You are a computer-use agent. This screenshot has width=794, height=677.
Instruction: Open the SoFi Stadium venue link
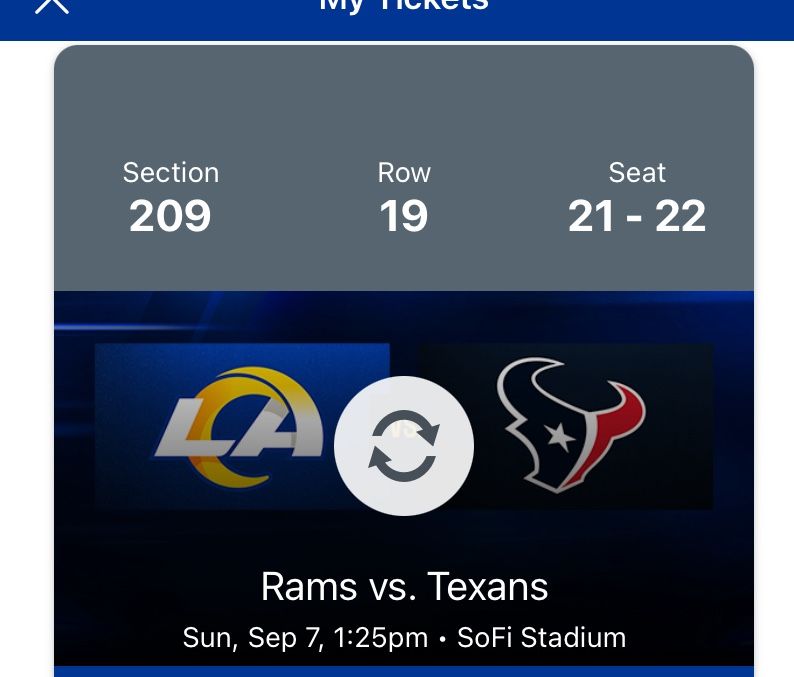click(x=540, y=638)
